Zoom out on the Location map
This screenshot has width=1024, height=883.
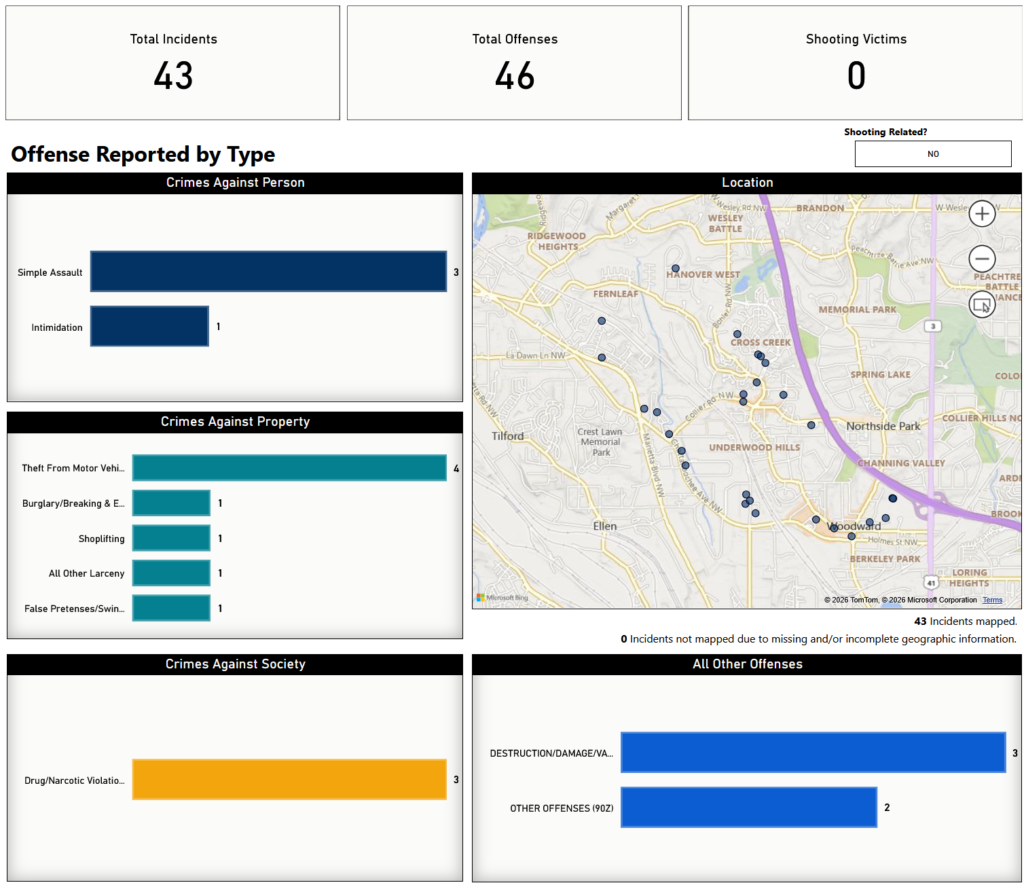click(982, 258)
